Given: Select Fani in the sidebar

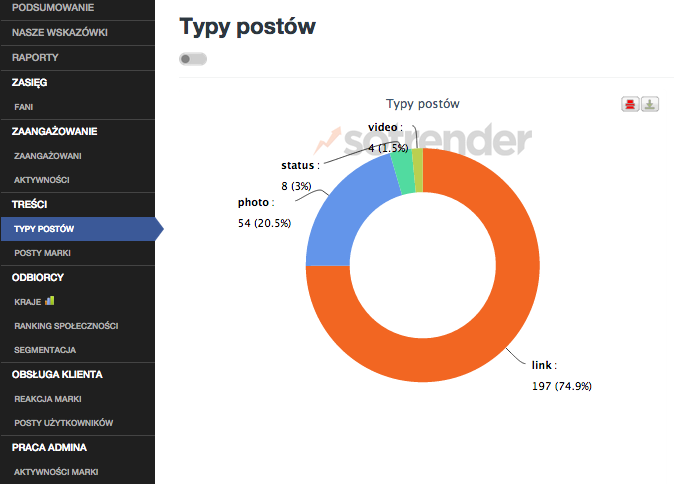Looking at the screenshot, I should pos(24,107).
